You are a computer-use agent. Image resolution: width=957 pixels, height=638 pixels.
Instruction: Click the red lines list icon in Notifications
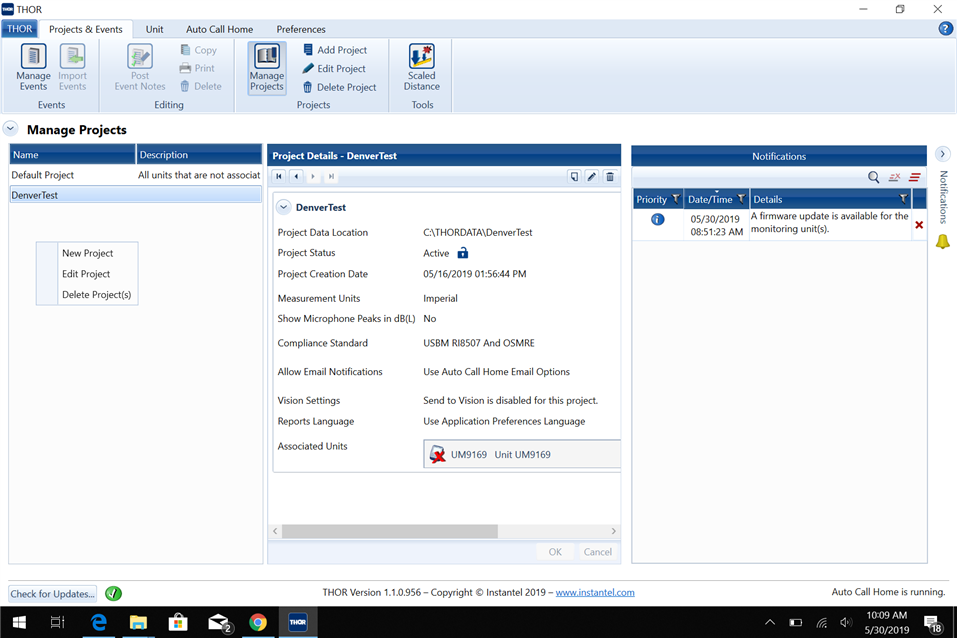pos(914,177)
